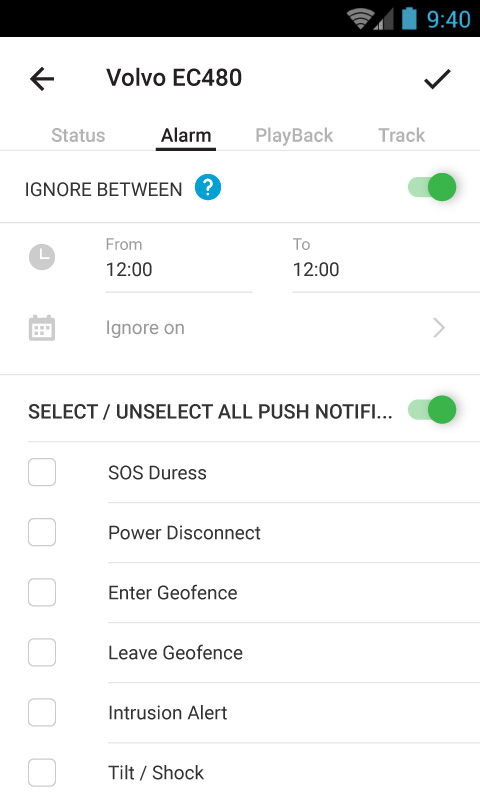Tap the battery status icon

tap(409, 19)
